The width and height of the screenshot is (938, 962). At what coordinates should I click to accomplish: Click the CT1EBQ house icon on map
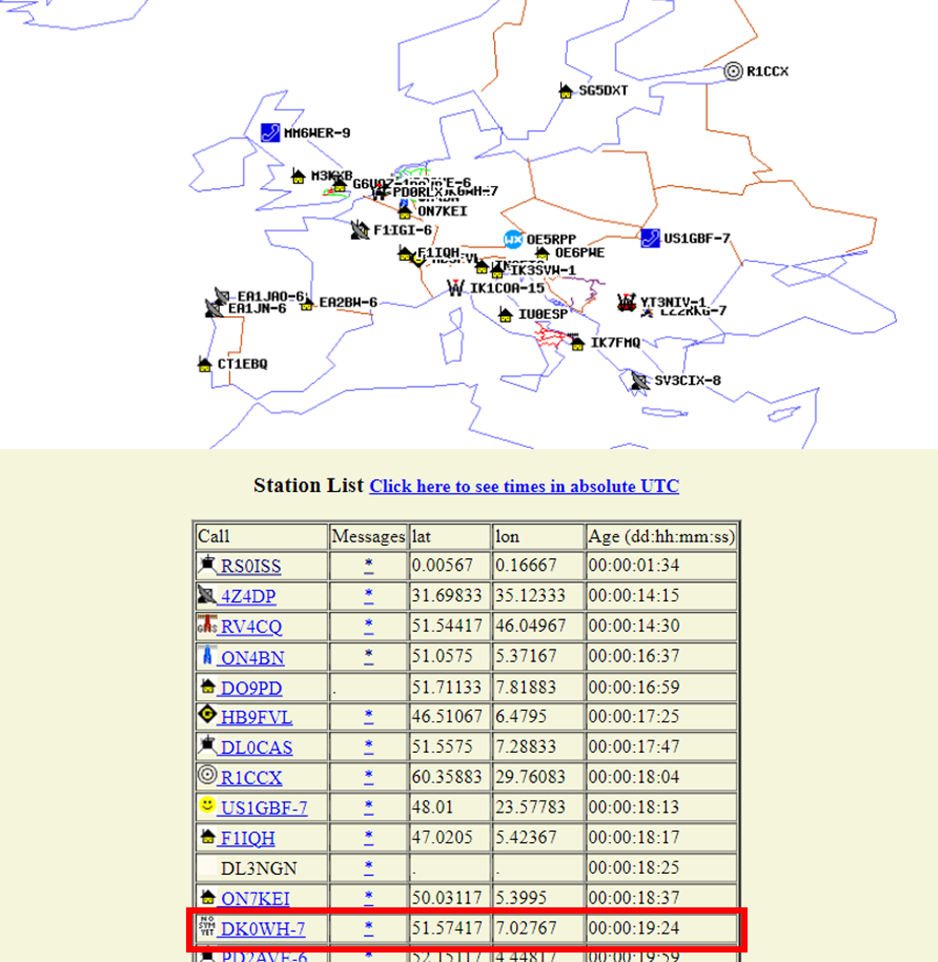pos(205,364)
